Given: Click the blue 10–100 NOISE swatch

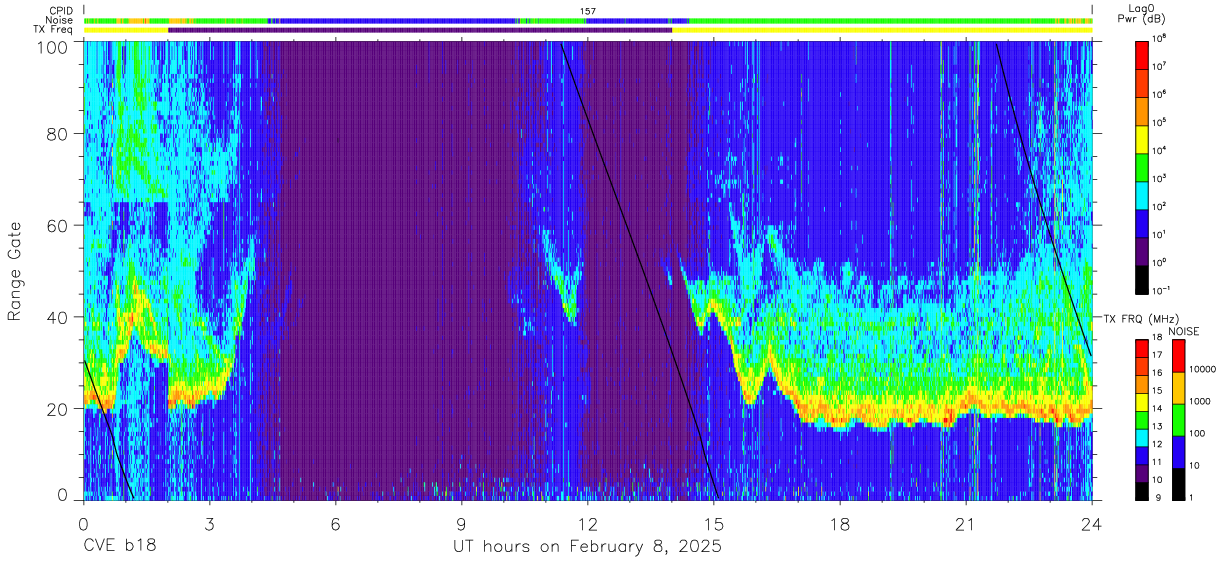Looking at the screenshot, I should coord(1179,450).
